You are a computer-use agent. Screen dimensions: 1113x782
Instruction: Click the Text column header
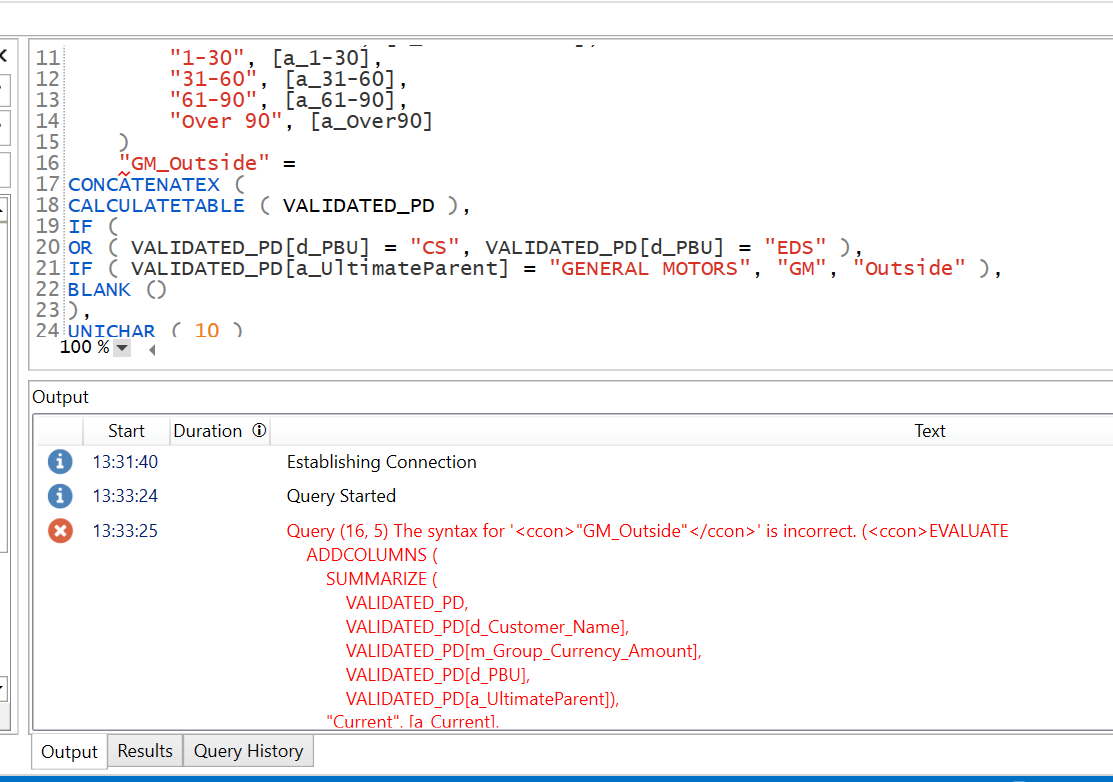[x=929, y=431]
